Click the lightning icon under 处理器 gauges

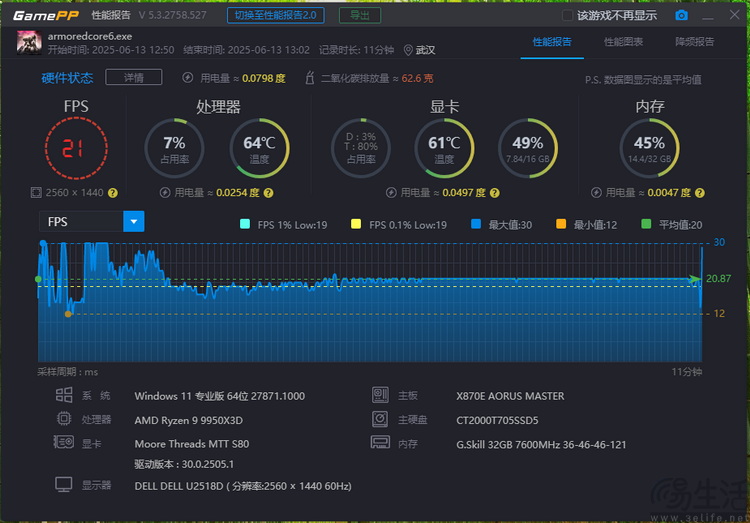tap(165, 192)
